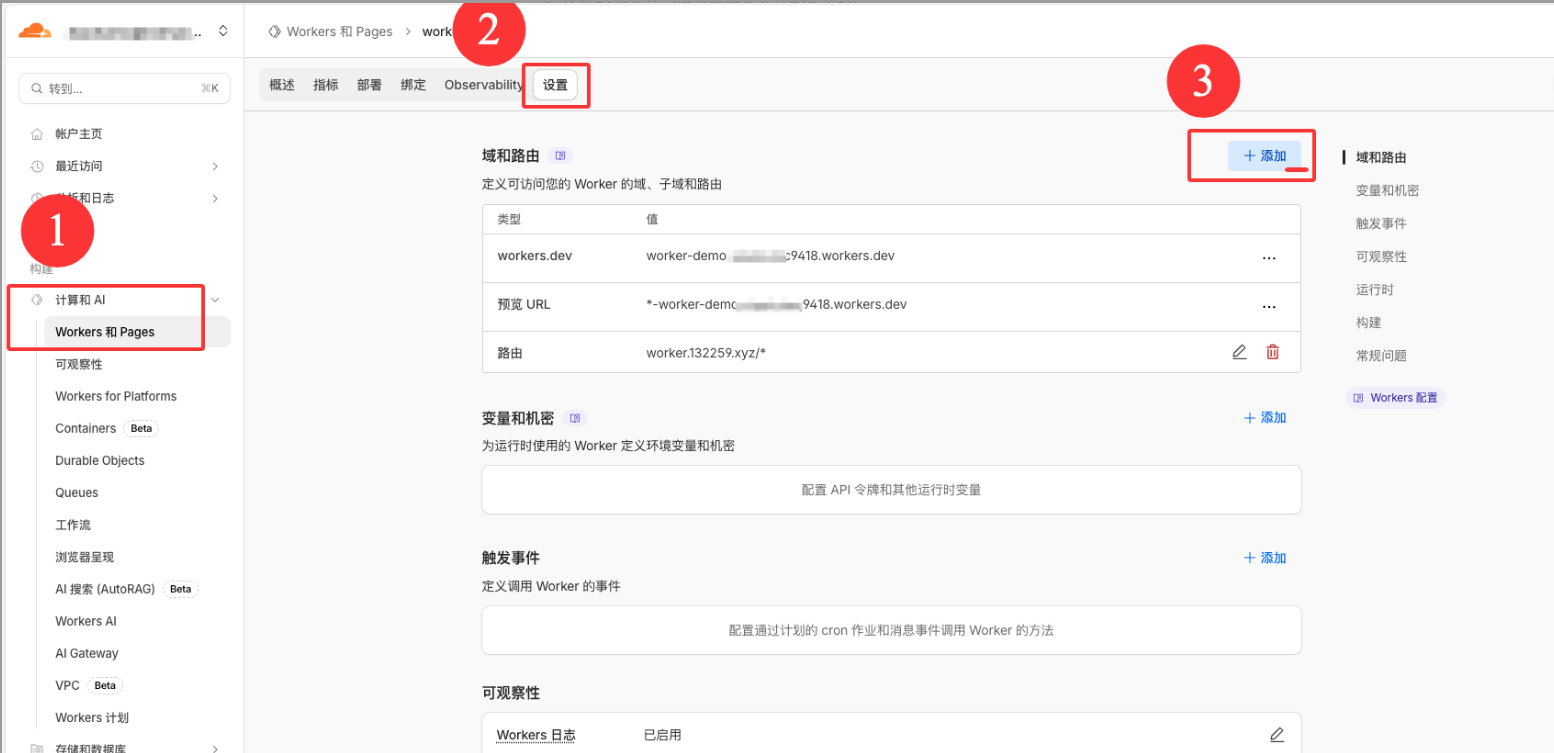Collapse the 计算和 AI section
1554x753 pixels.
coord(215,300)
